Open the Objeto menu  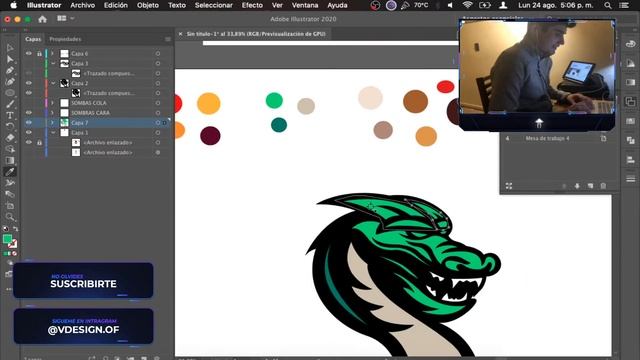[x=148, y=5]
